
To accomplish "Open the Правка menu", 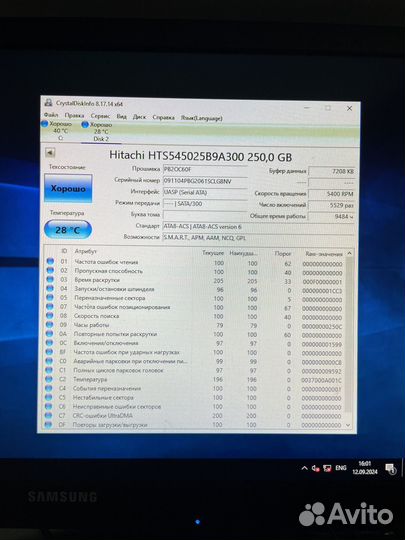I will pyautogui.click(x=74, y=115).
